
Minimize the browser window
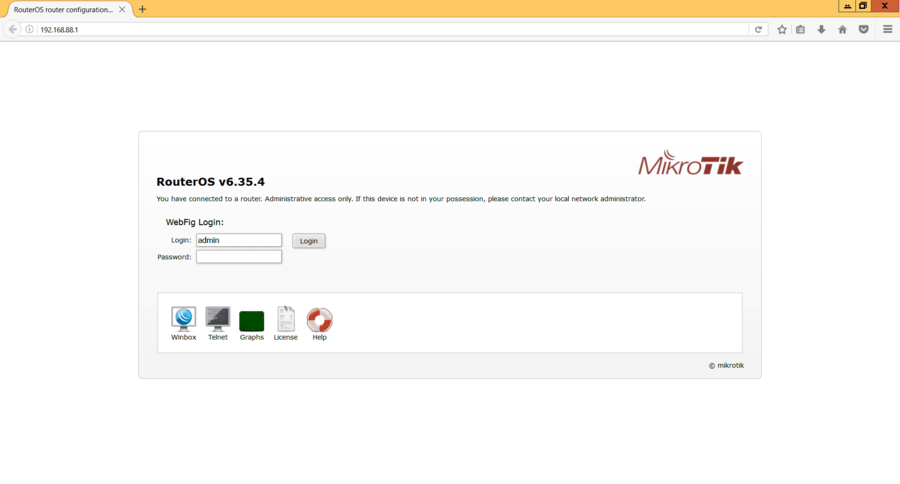(x=847, y=6)
